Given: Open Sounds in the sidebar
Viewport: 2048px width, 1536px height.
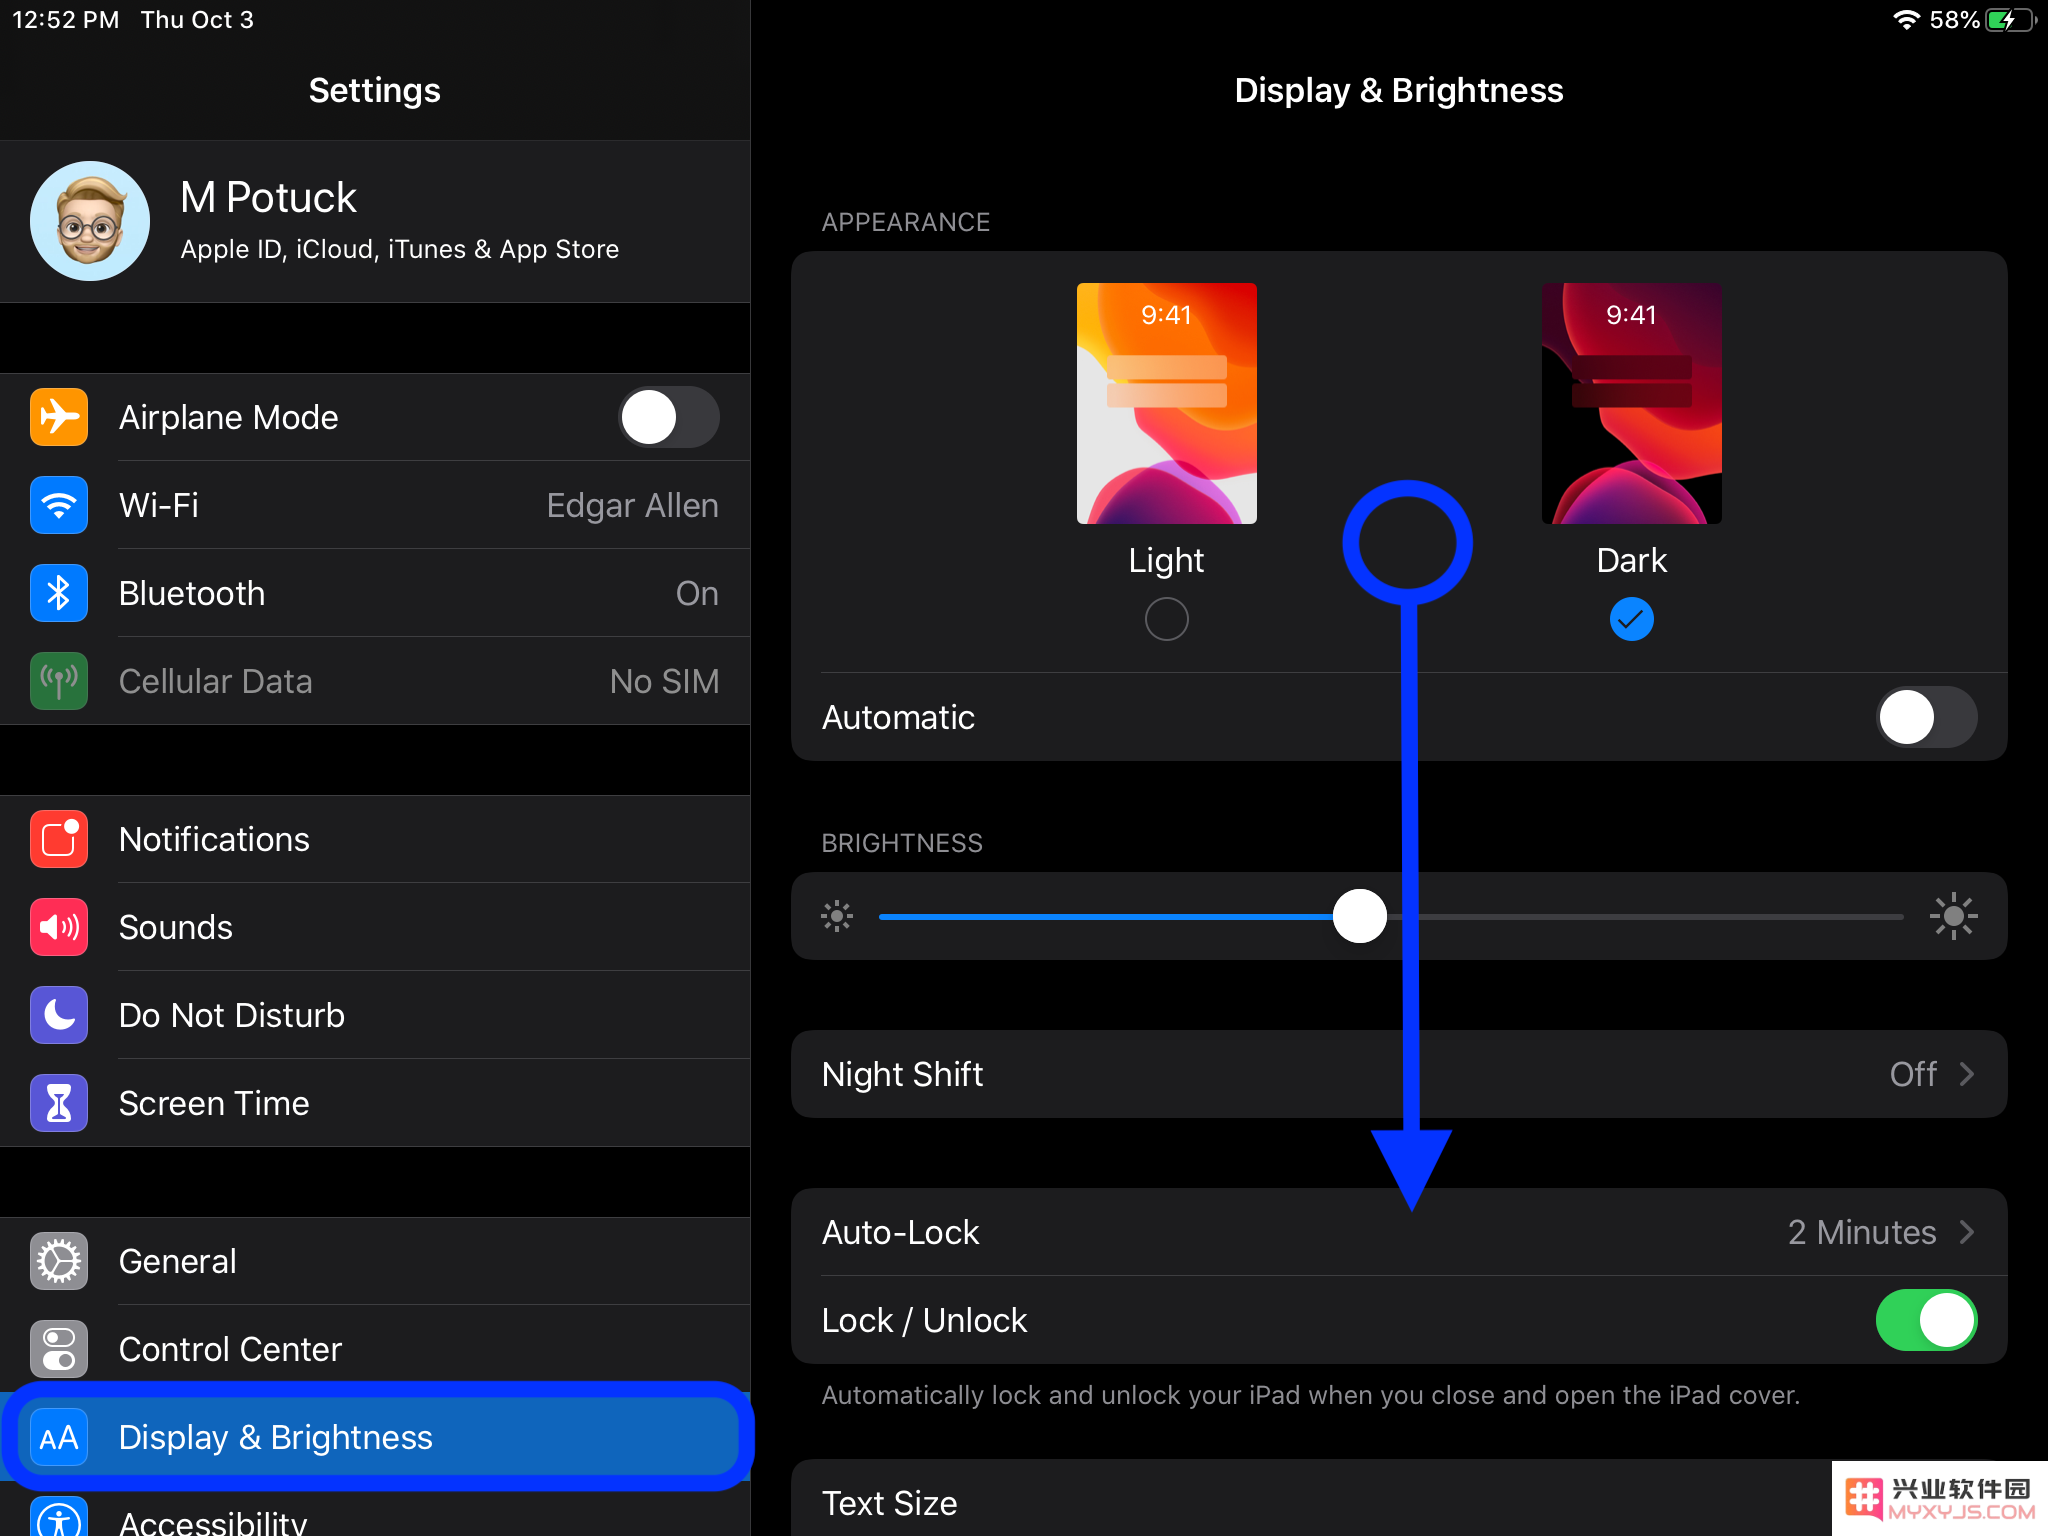Looking at the screenshot, I should 375,927.
